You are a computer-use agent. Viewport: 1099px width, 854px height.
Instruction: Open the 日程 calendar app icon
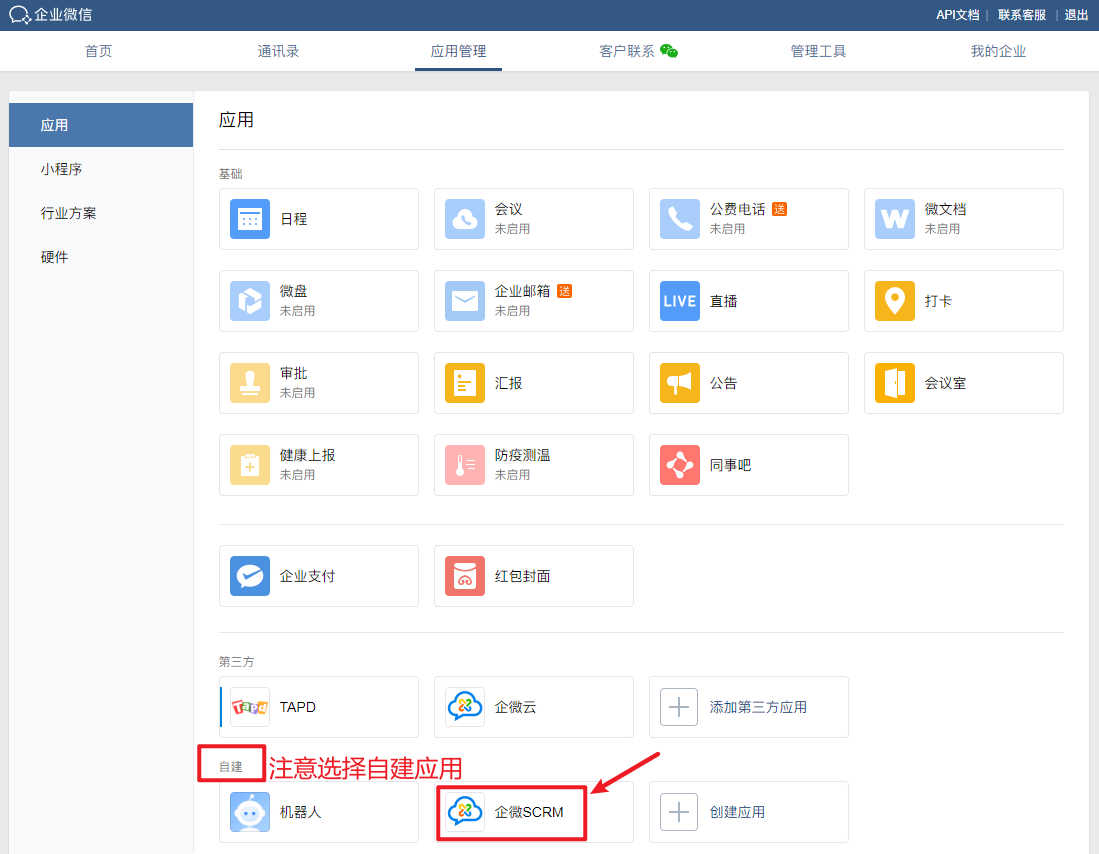250,219
